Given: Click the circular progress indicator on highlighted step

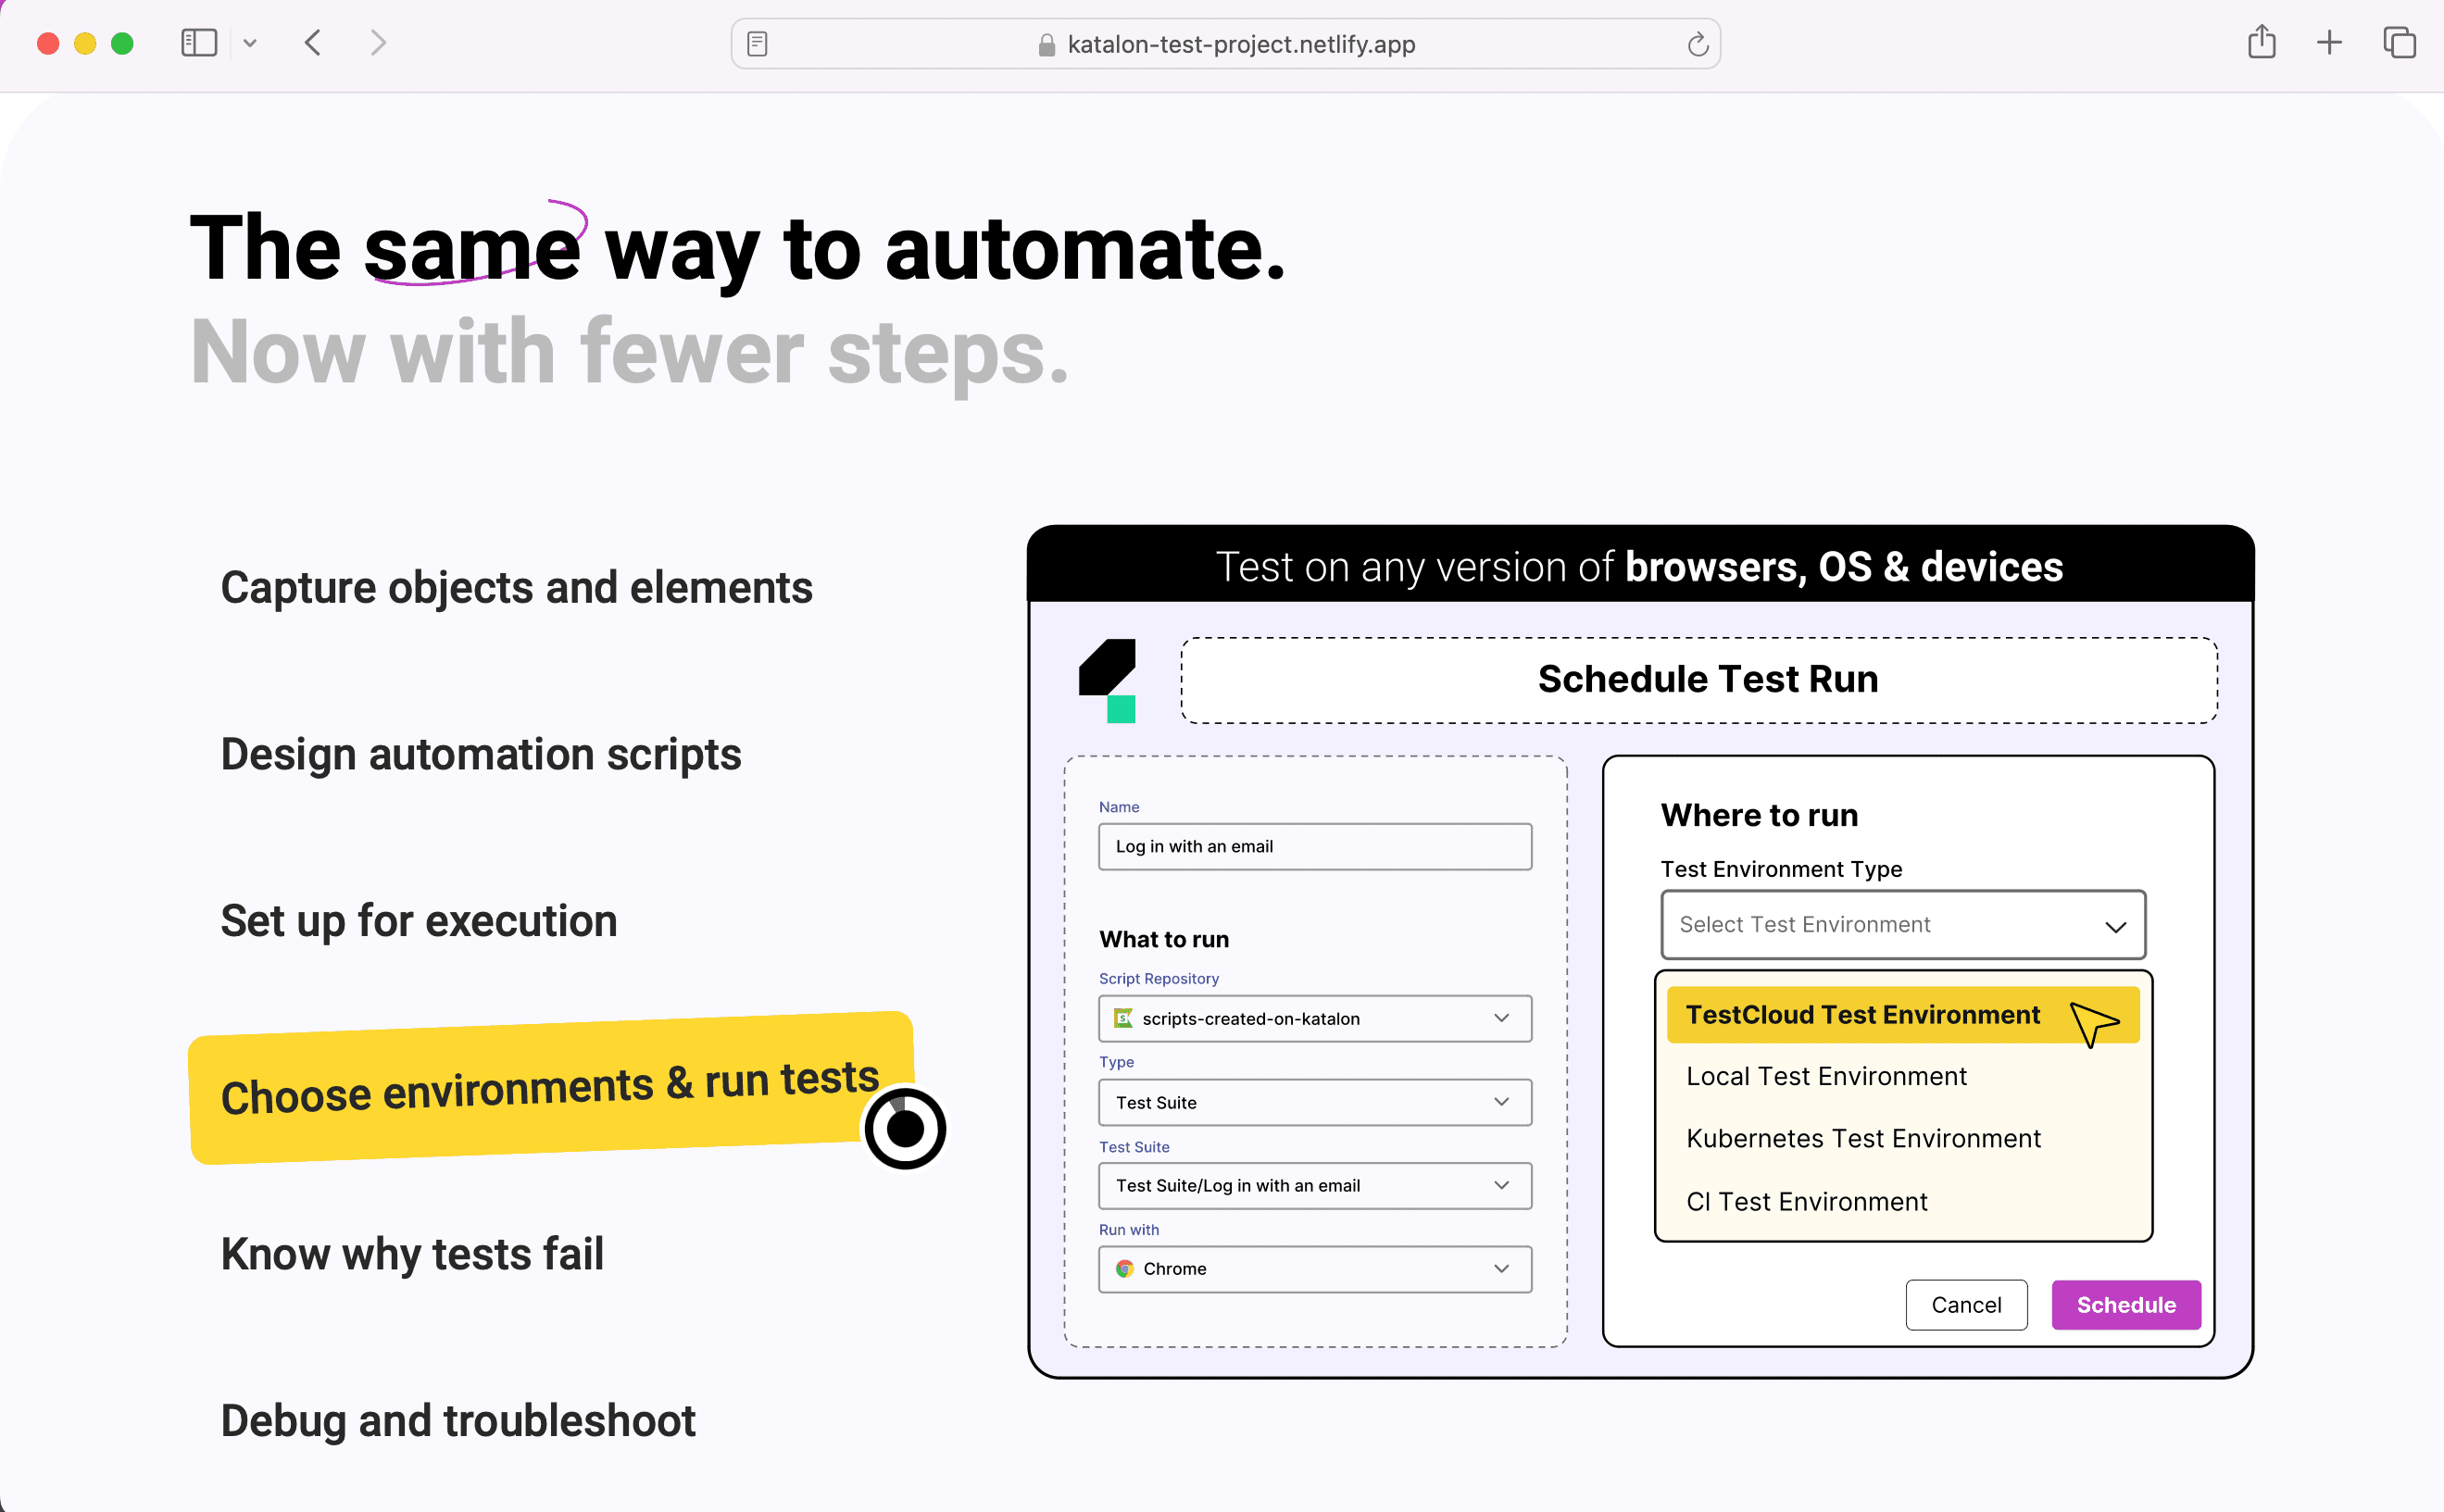Looking at the screenshot, I should coord(905,1128).
